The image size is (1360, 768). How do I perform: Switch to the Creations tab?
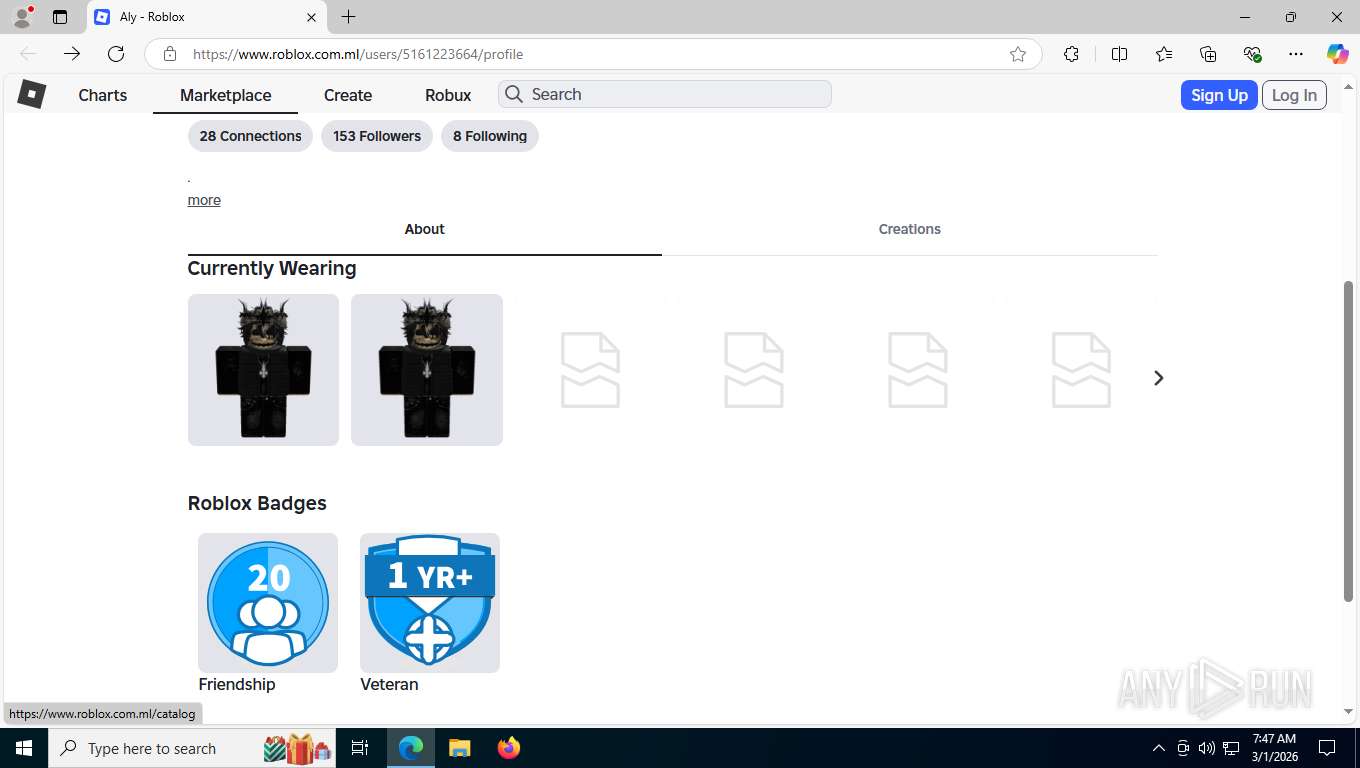[x=910, y=229]
